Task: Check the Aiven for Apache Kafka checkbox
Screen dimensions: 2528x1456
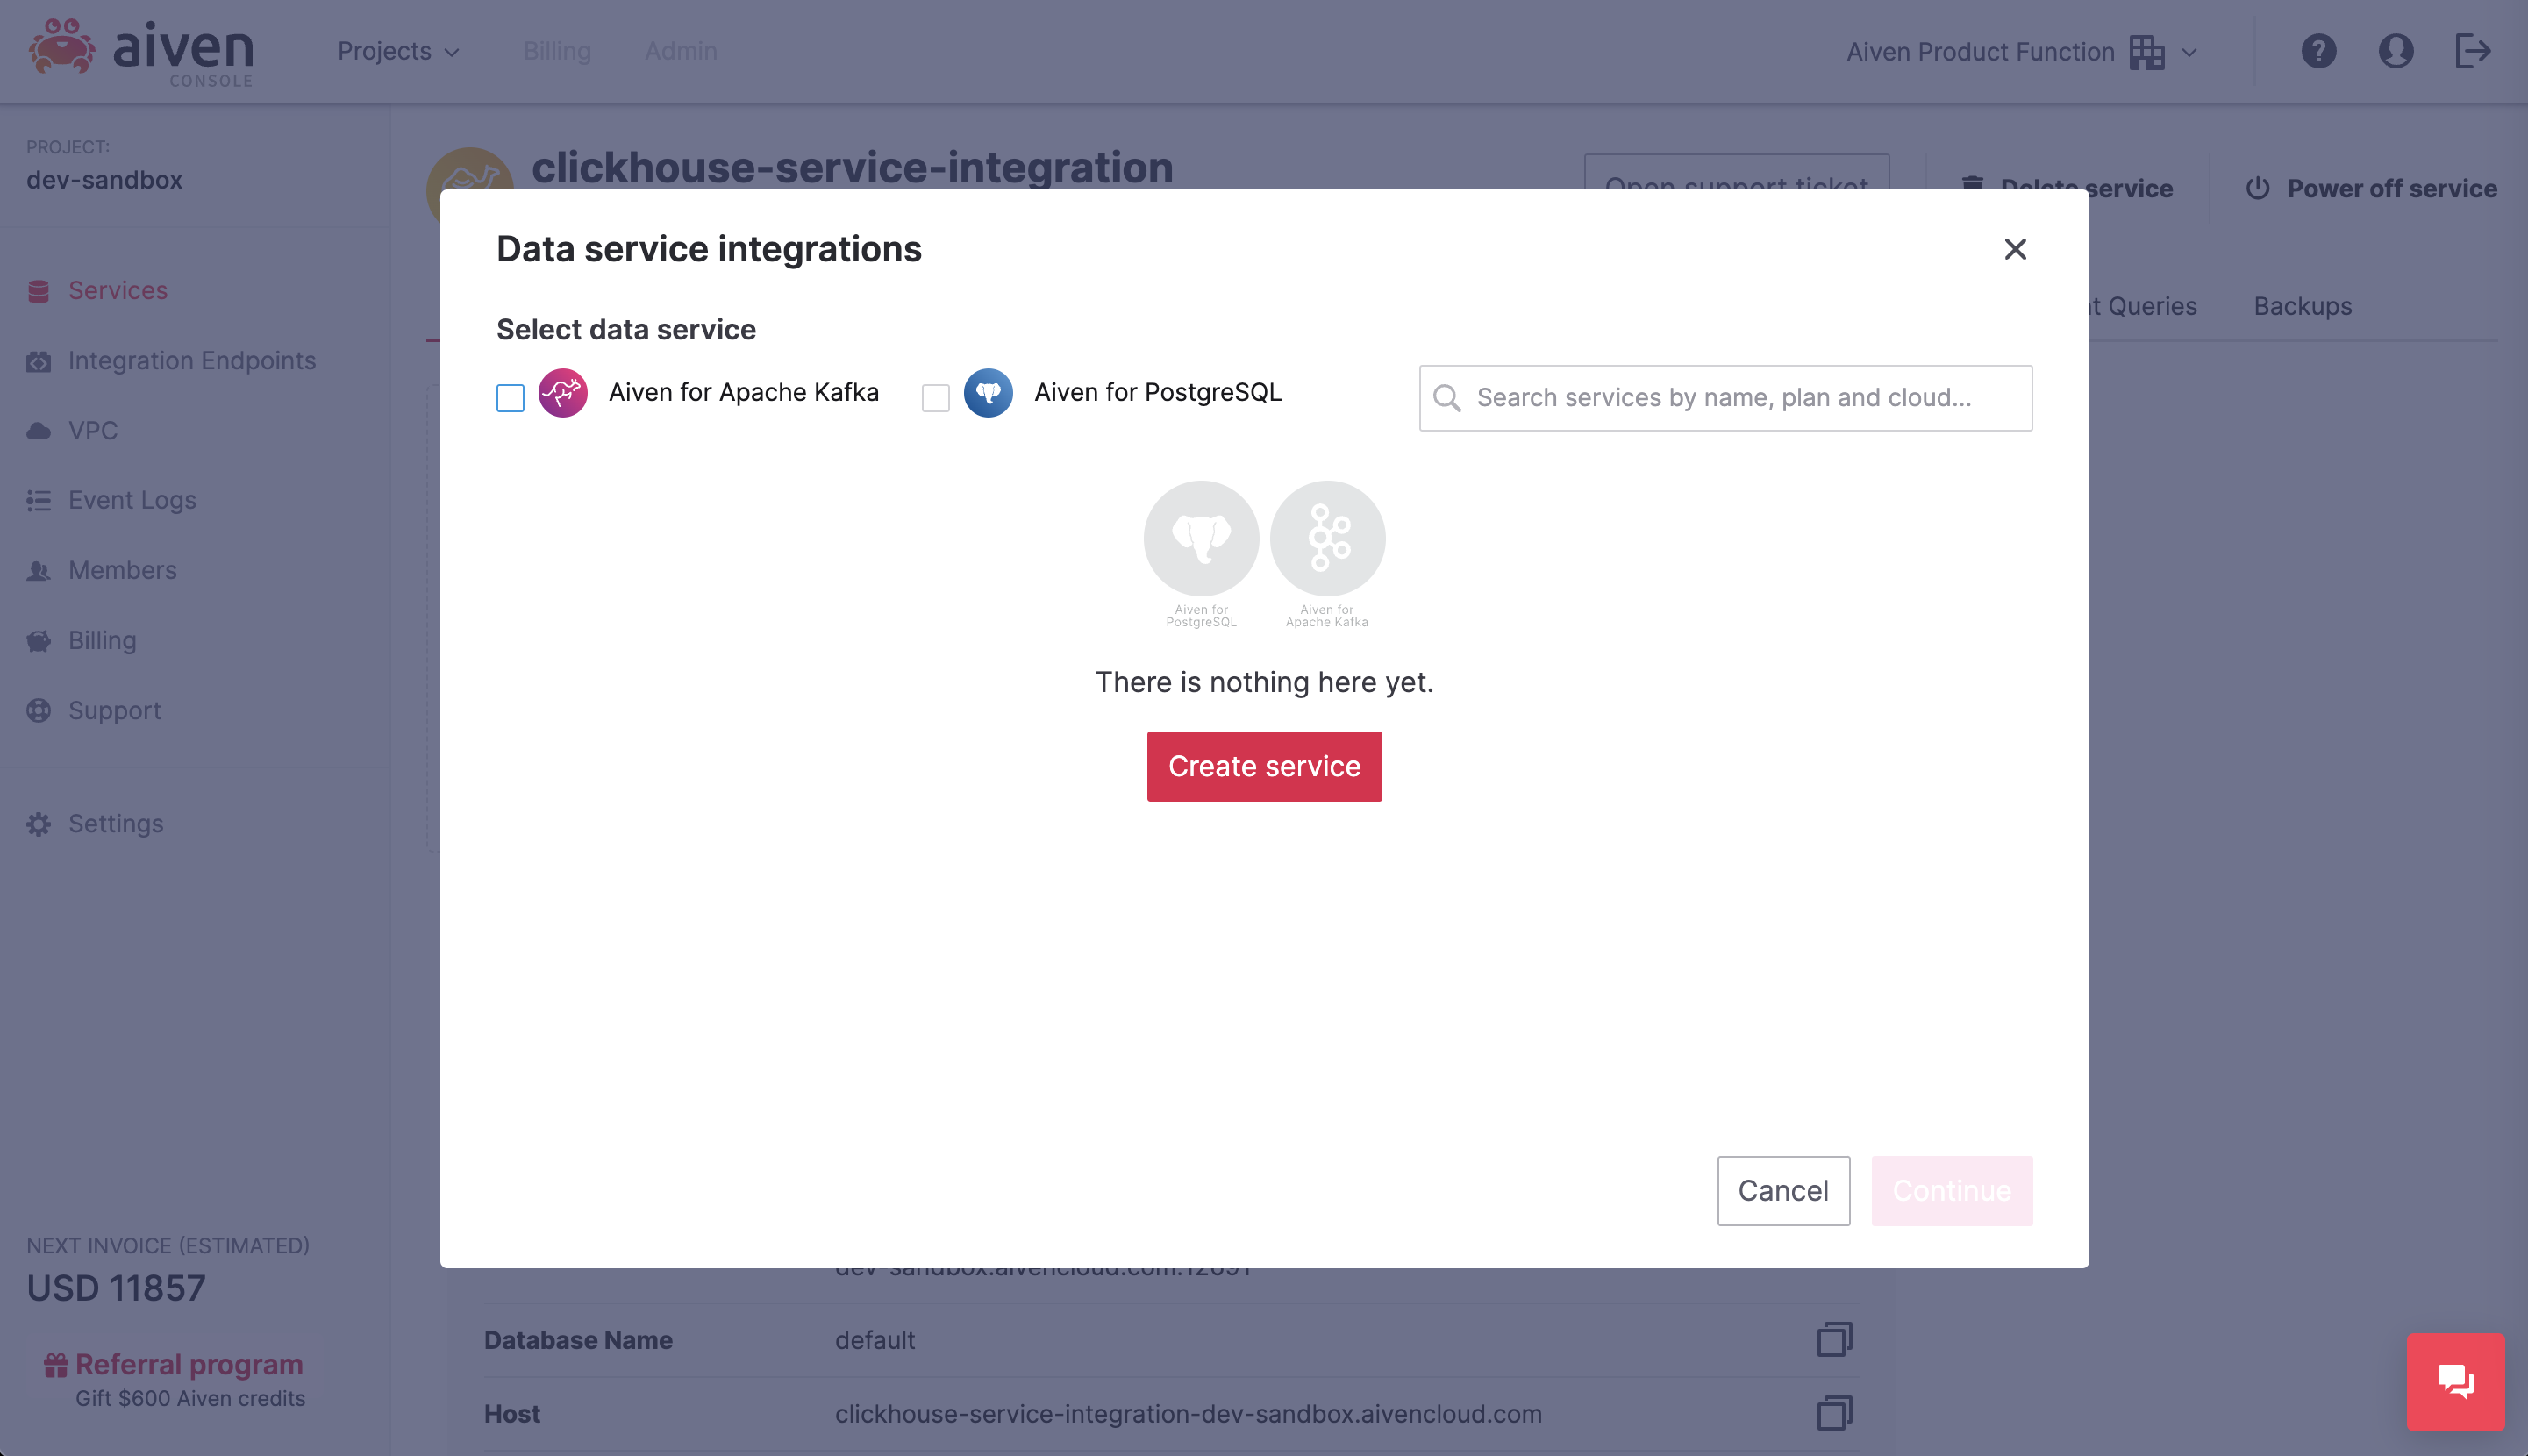Action: click(x=510, y=398)
